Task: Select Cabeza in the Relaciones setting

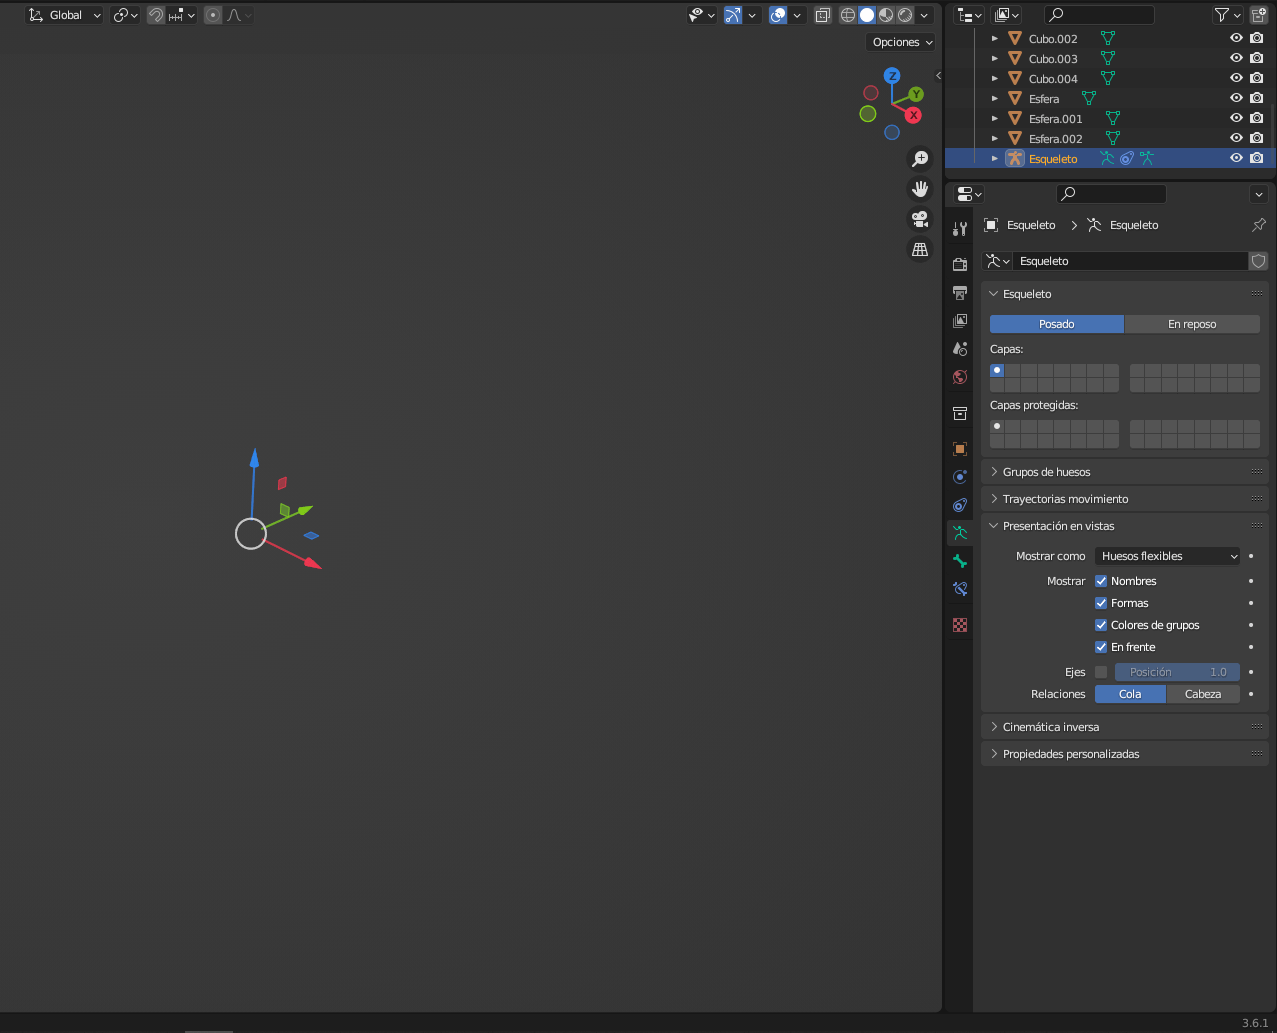Action: pyautogui.click(x=1203, y=693)
